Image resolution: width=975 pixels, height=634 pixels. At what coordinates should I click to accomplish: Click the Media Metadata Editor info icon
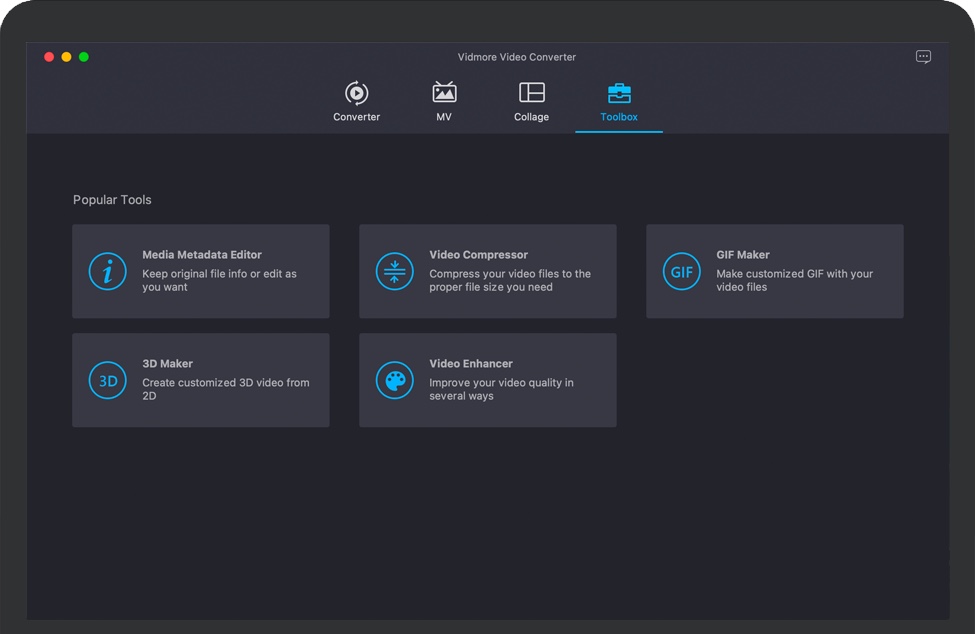click(x=108, y=271)
